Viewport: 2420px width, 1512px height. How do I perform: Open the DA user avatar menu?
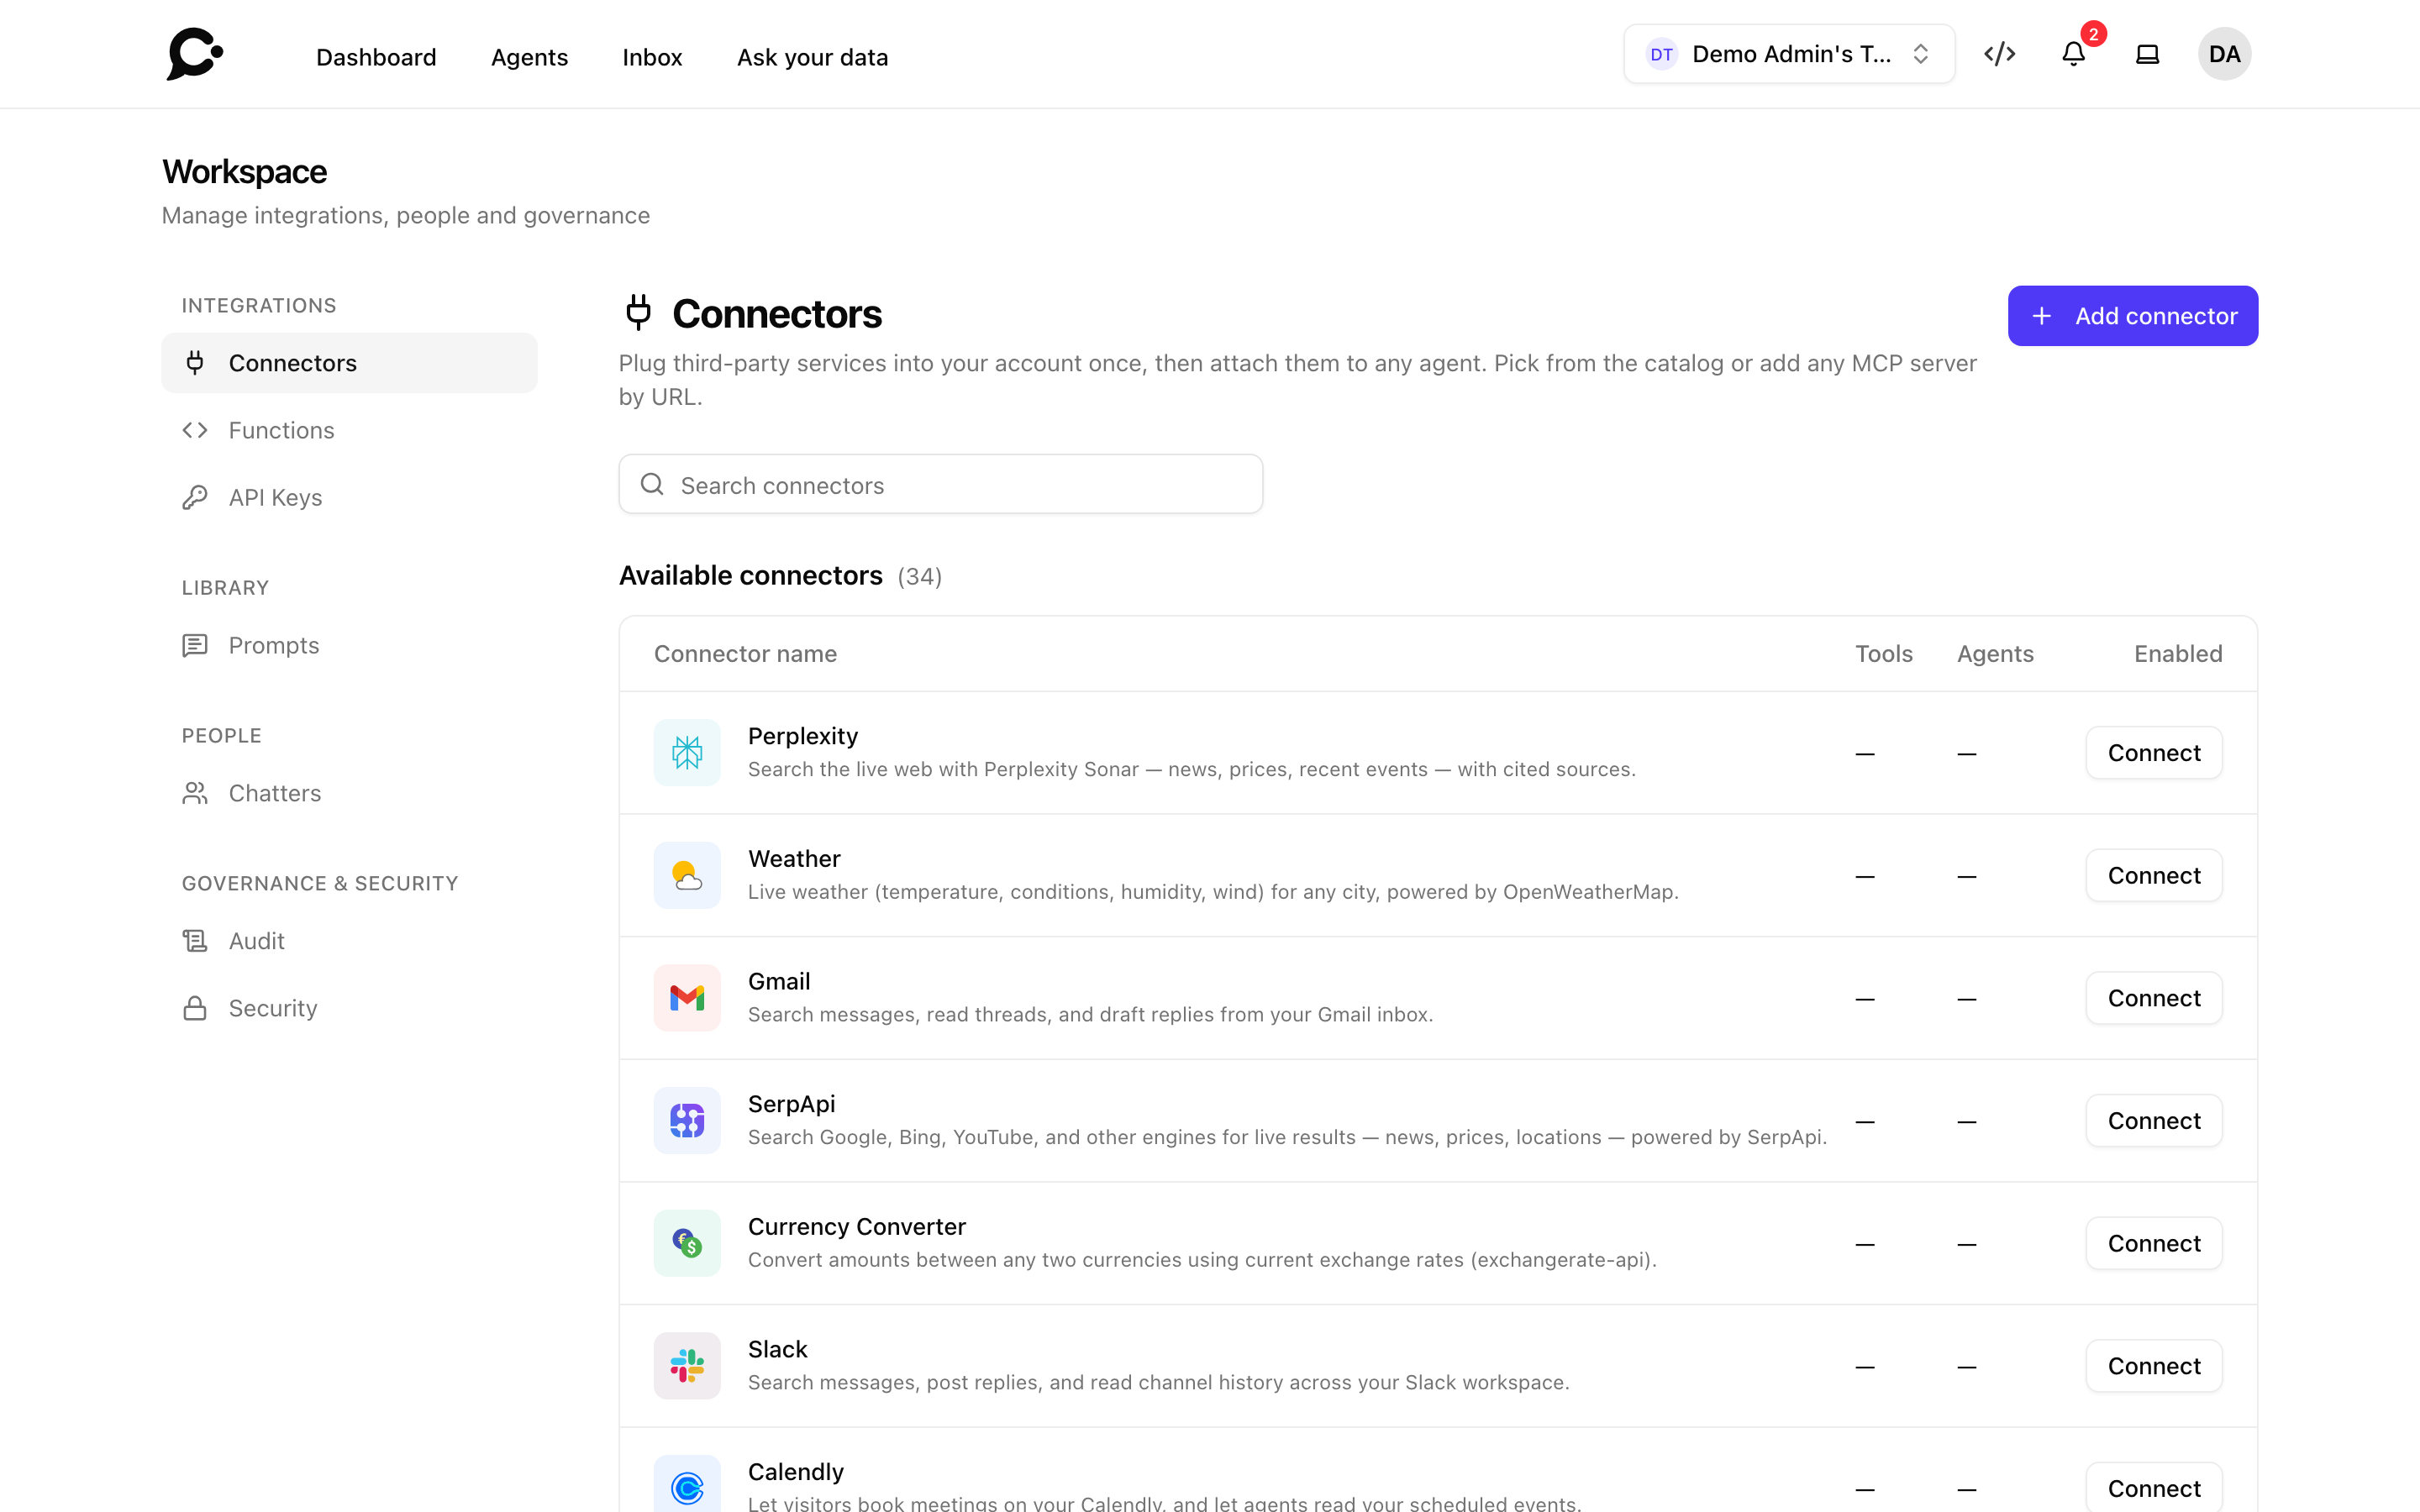2224,54
